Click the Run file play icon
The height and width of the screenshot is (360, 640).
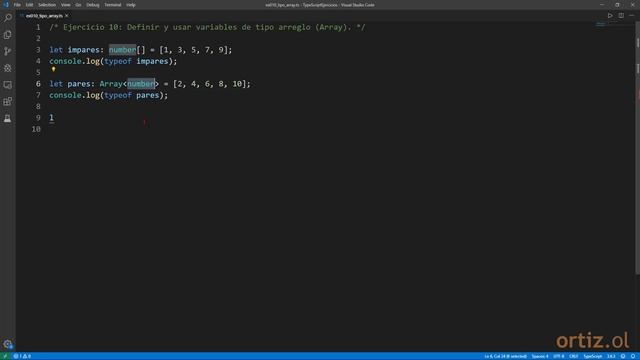(x=610, y=16)
